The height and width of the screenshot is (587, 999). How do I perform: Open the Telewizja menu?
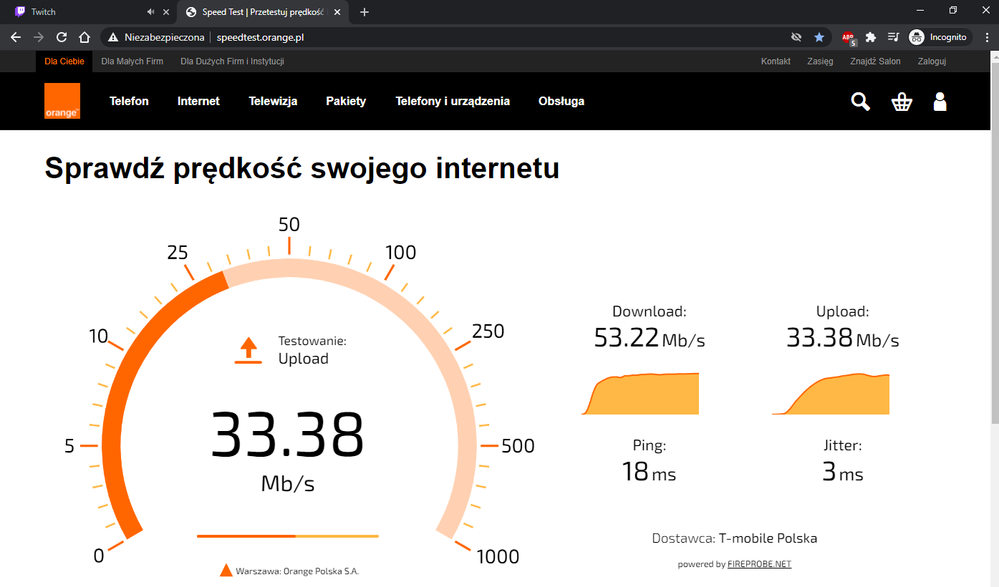[273, 101]
